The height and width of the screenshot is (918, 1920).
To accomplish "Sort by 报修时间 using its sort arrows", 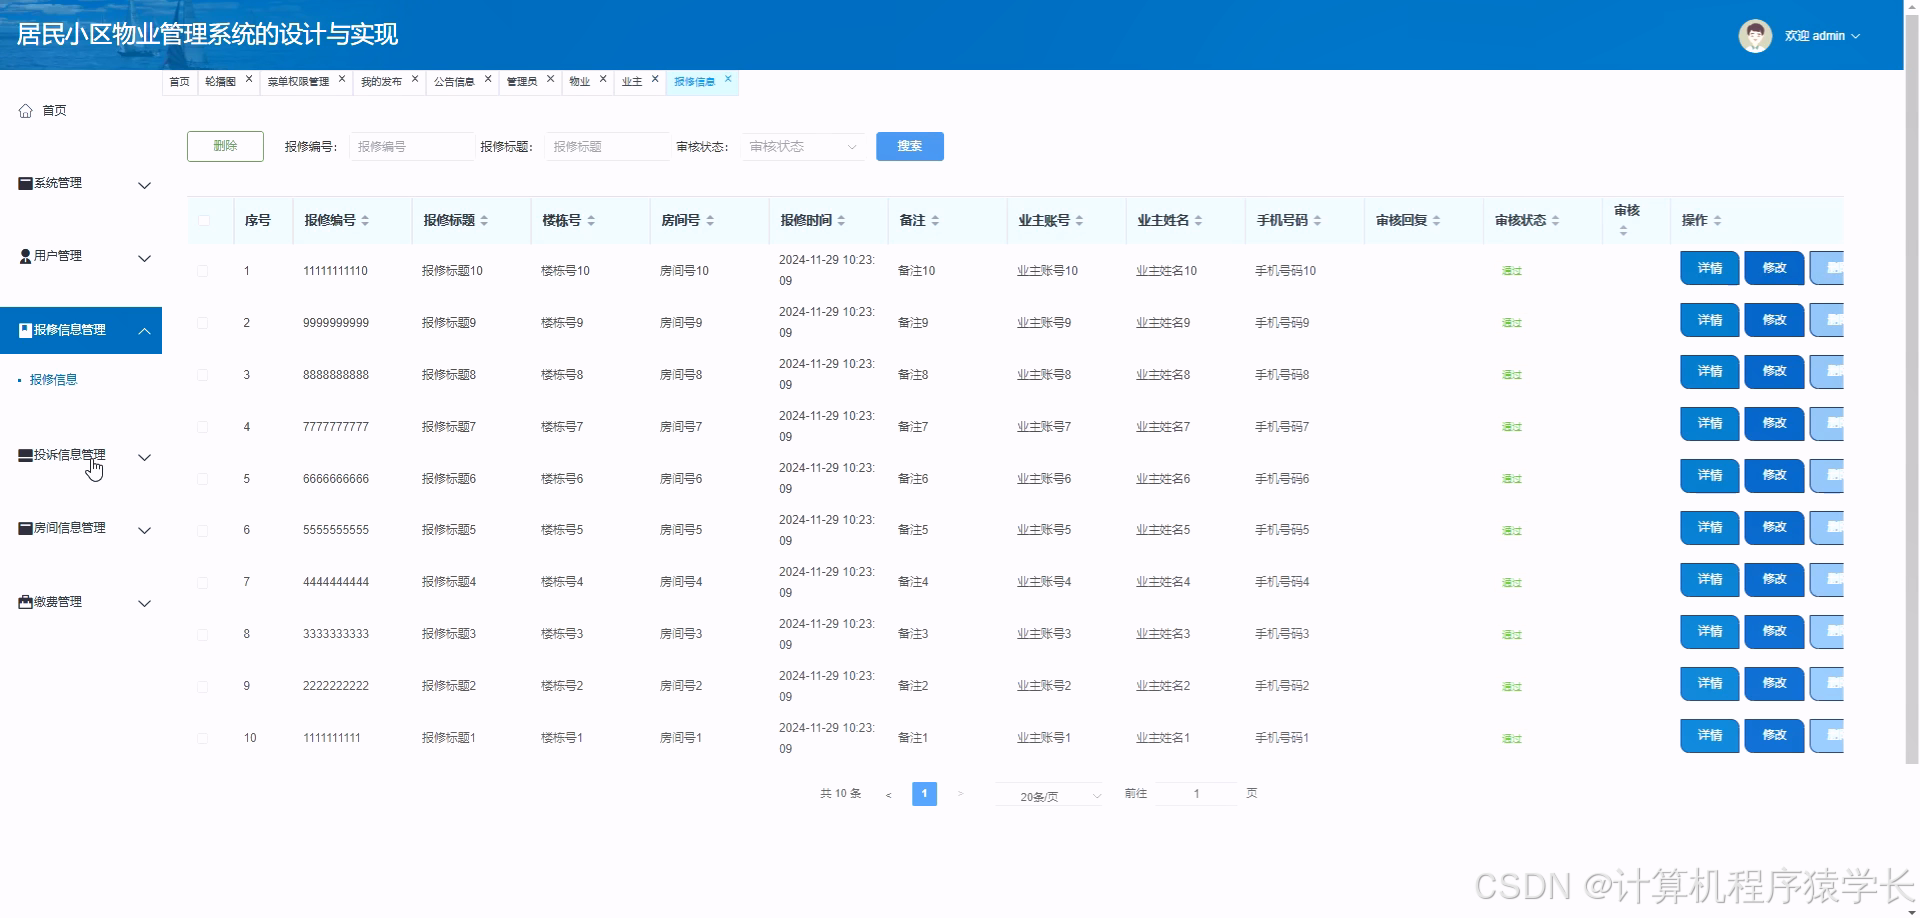I will point(843,220).
